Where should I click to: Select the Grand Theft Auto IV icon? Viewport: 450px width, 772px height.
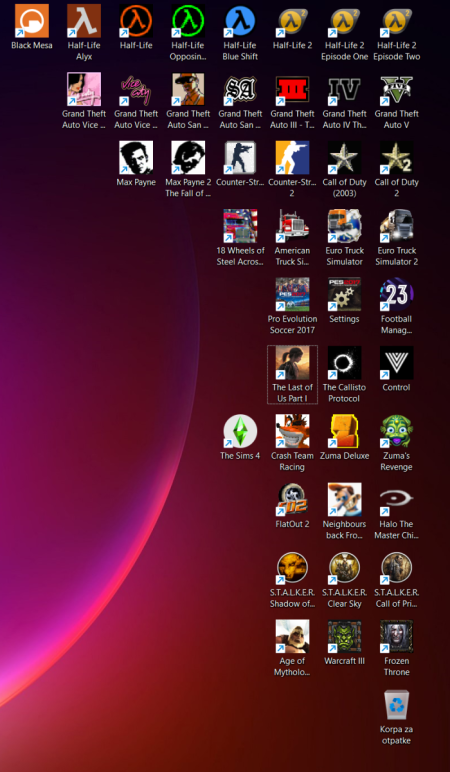345,89
